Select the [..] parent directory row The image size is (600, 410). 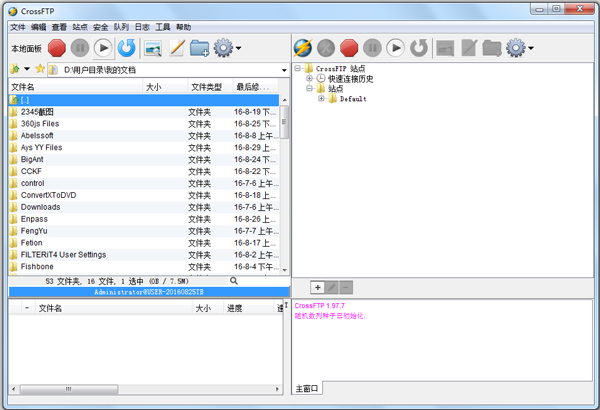pos(144,100)
